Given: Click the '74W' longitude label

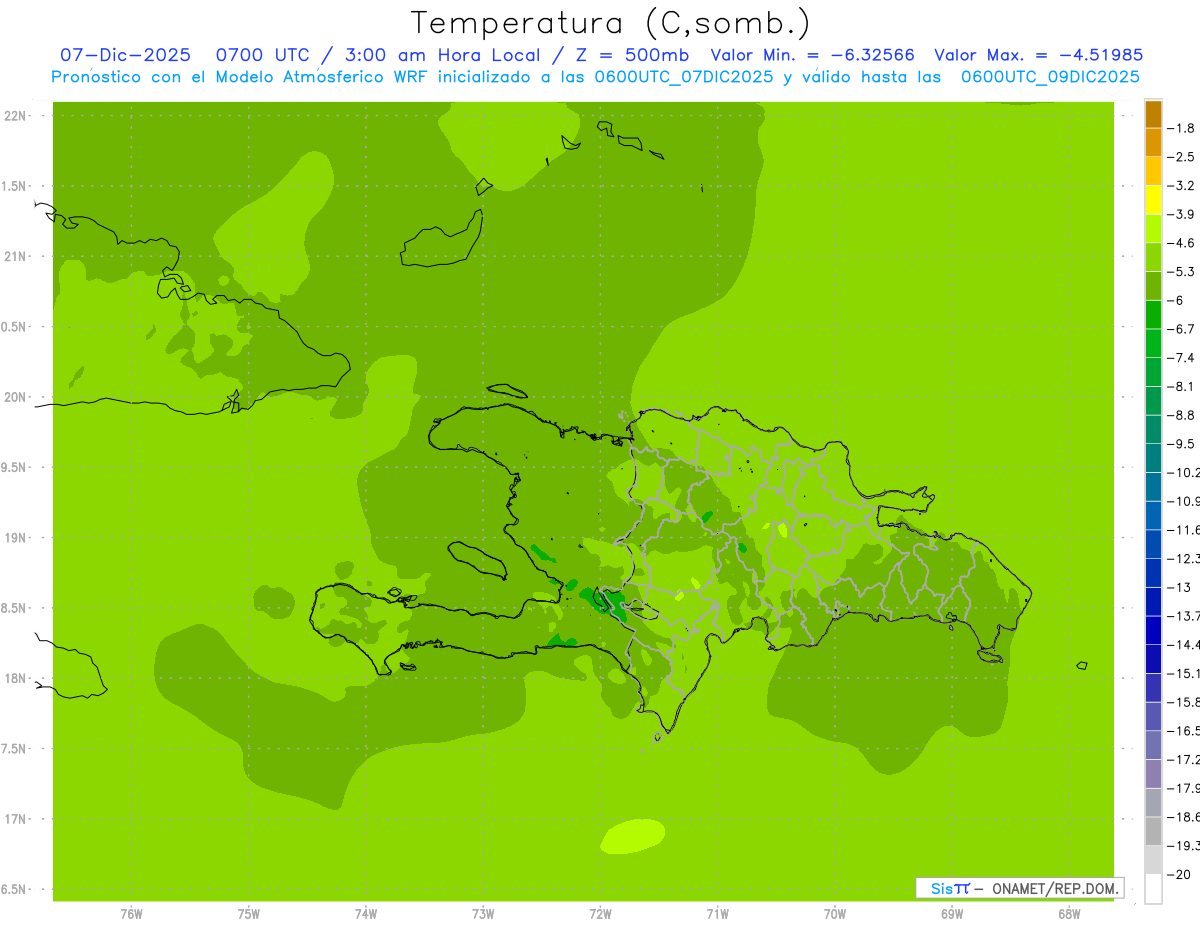Looking at the screenshot, I should pyautogui.click(x=366, y=914).
